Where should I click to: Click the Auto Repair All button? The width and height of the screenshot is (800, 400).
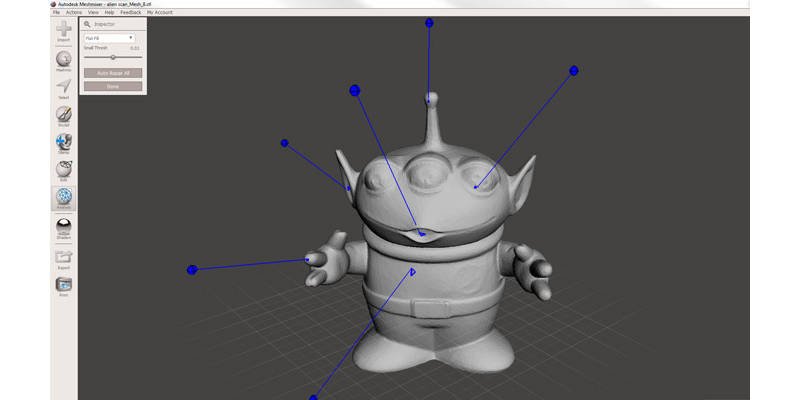click(x=113, y=73)
